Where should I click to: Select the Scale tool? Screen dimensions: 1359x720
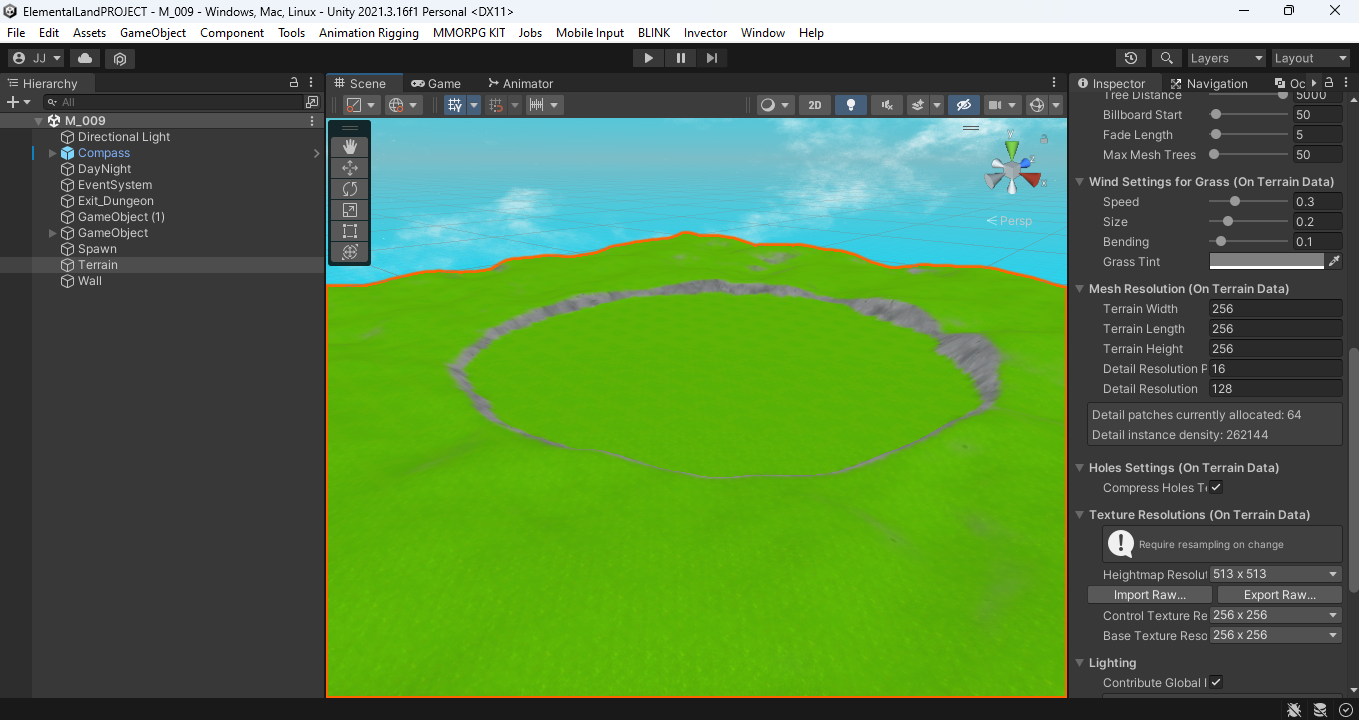point(349,209)
